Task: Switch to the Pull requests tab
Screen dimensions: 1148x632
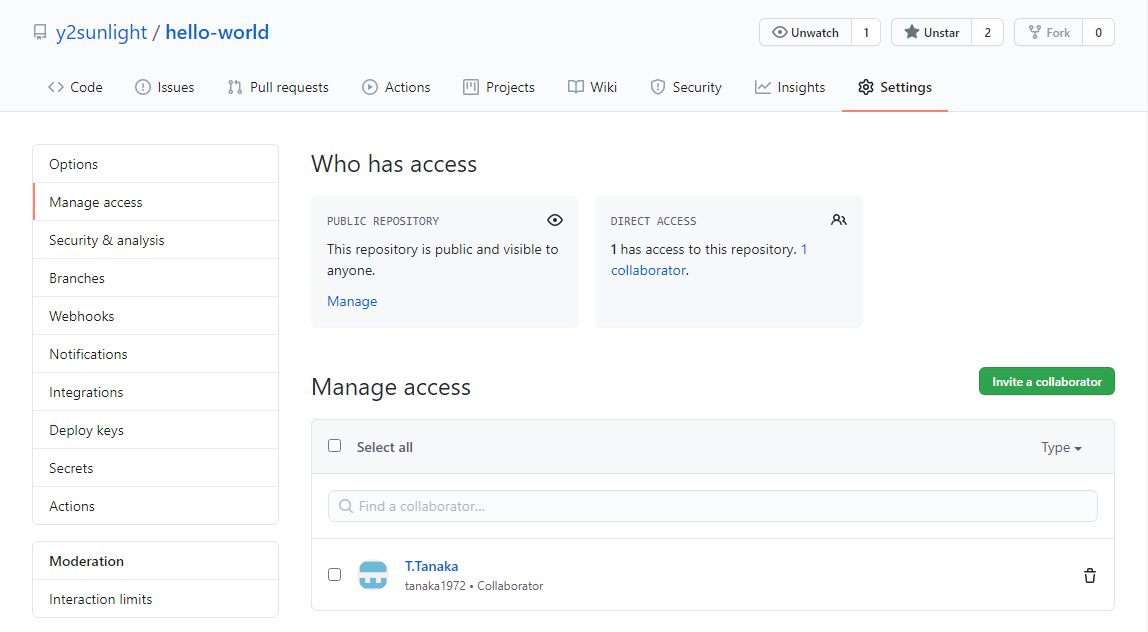Action: (x=278, y=87)
